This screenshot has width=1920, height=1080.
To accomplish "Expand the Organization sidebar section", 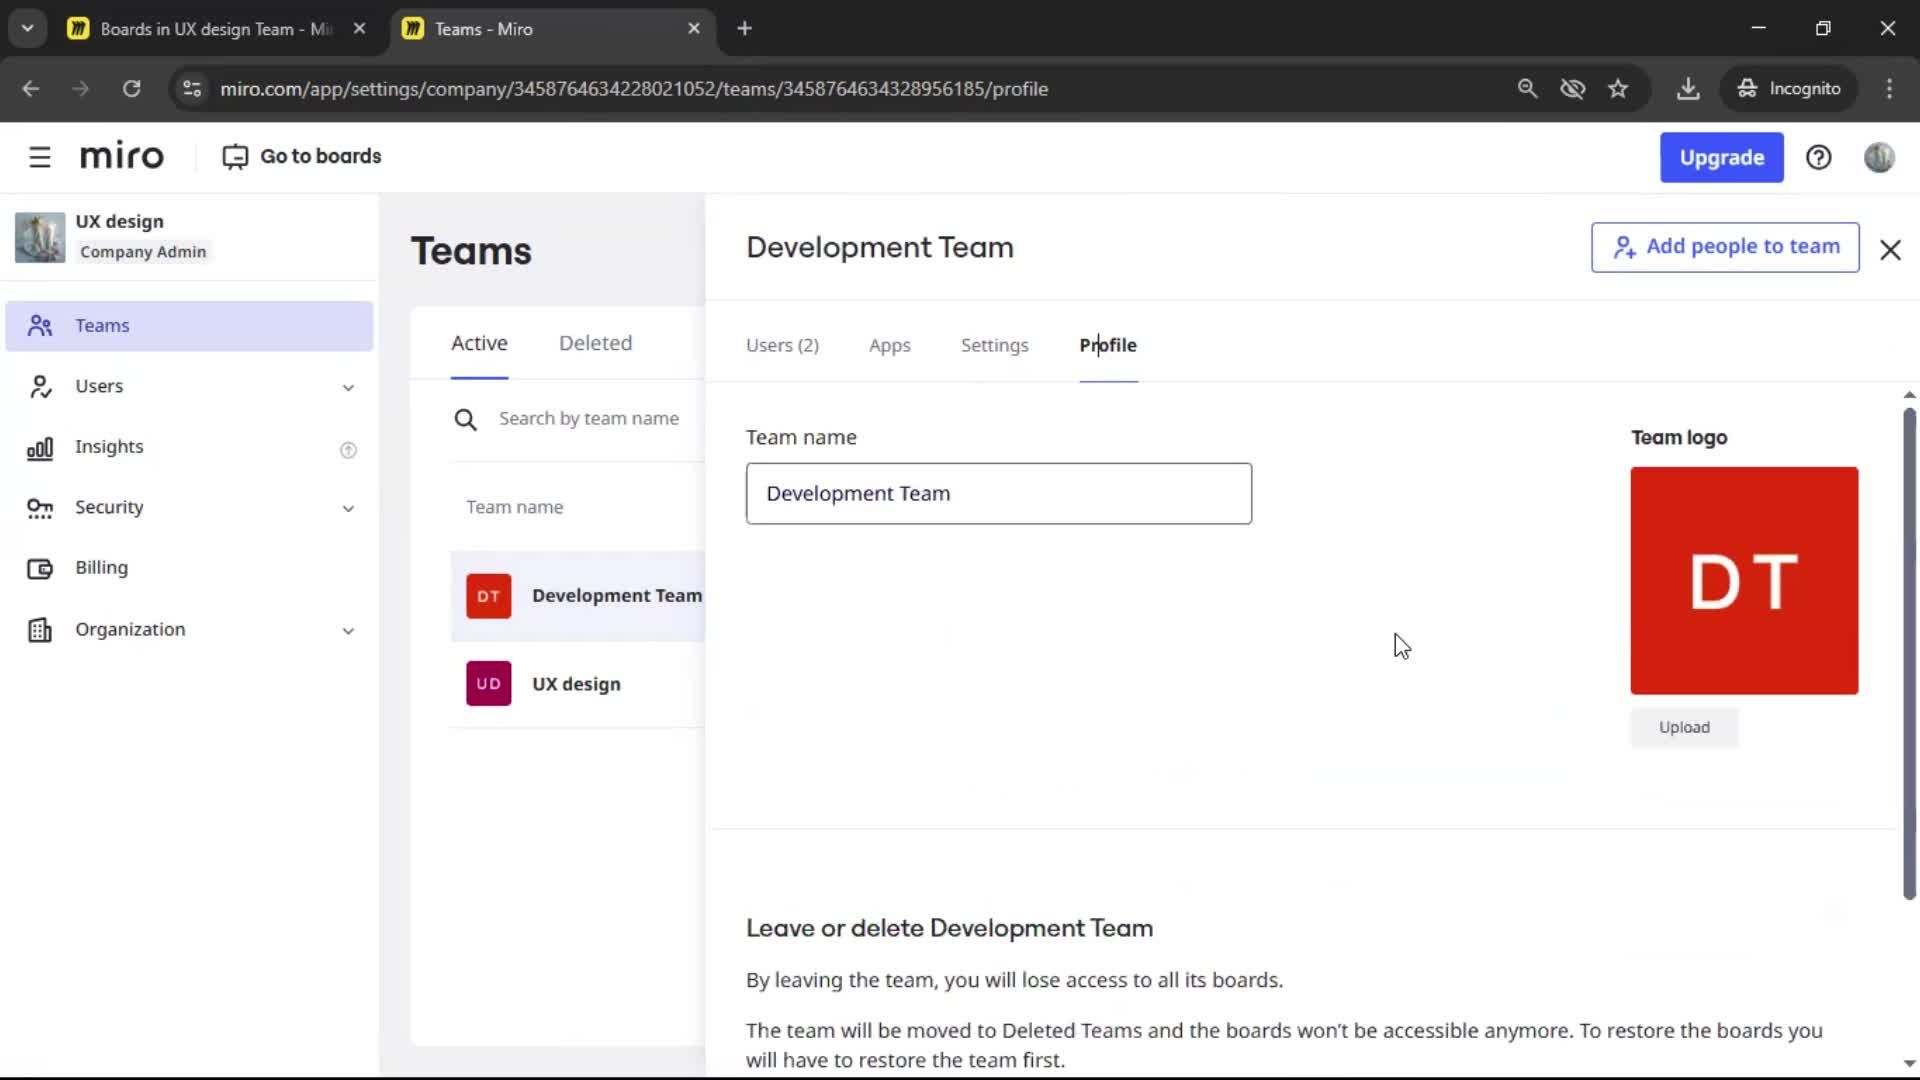I will 348,630.
